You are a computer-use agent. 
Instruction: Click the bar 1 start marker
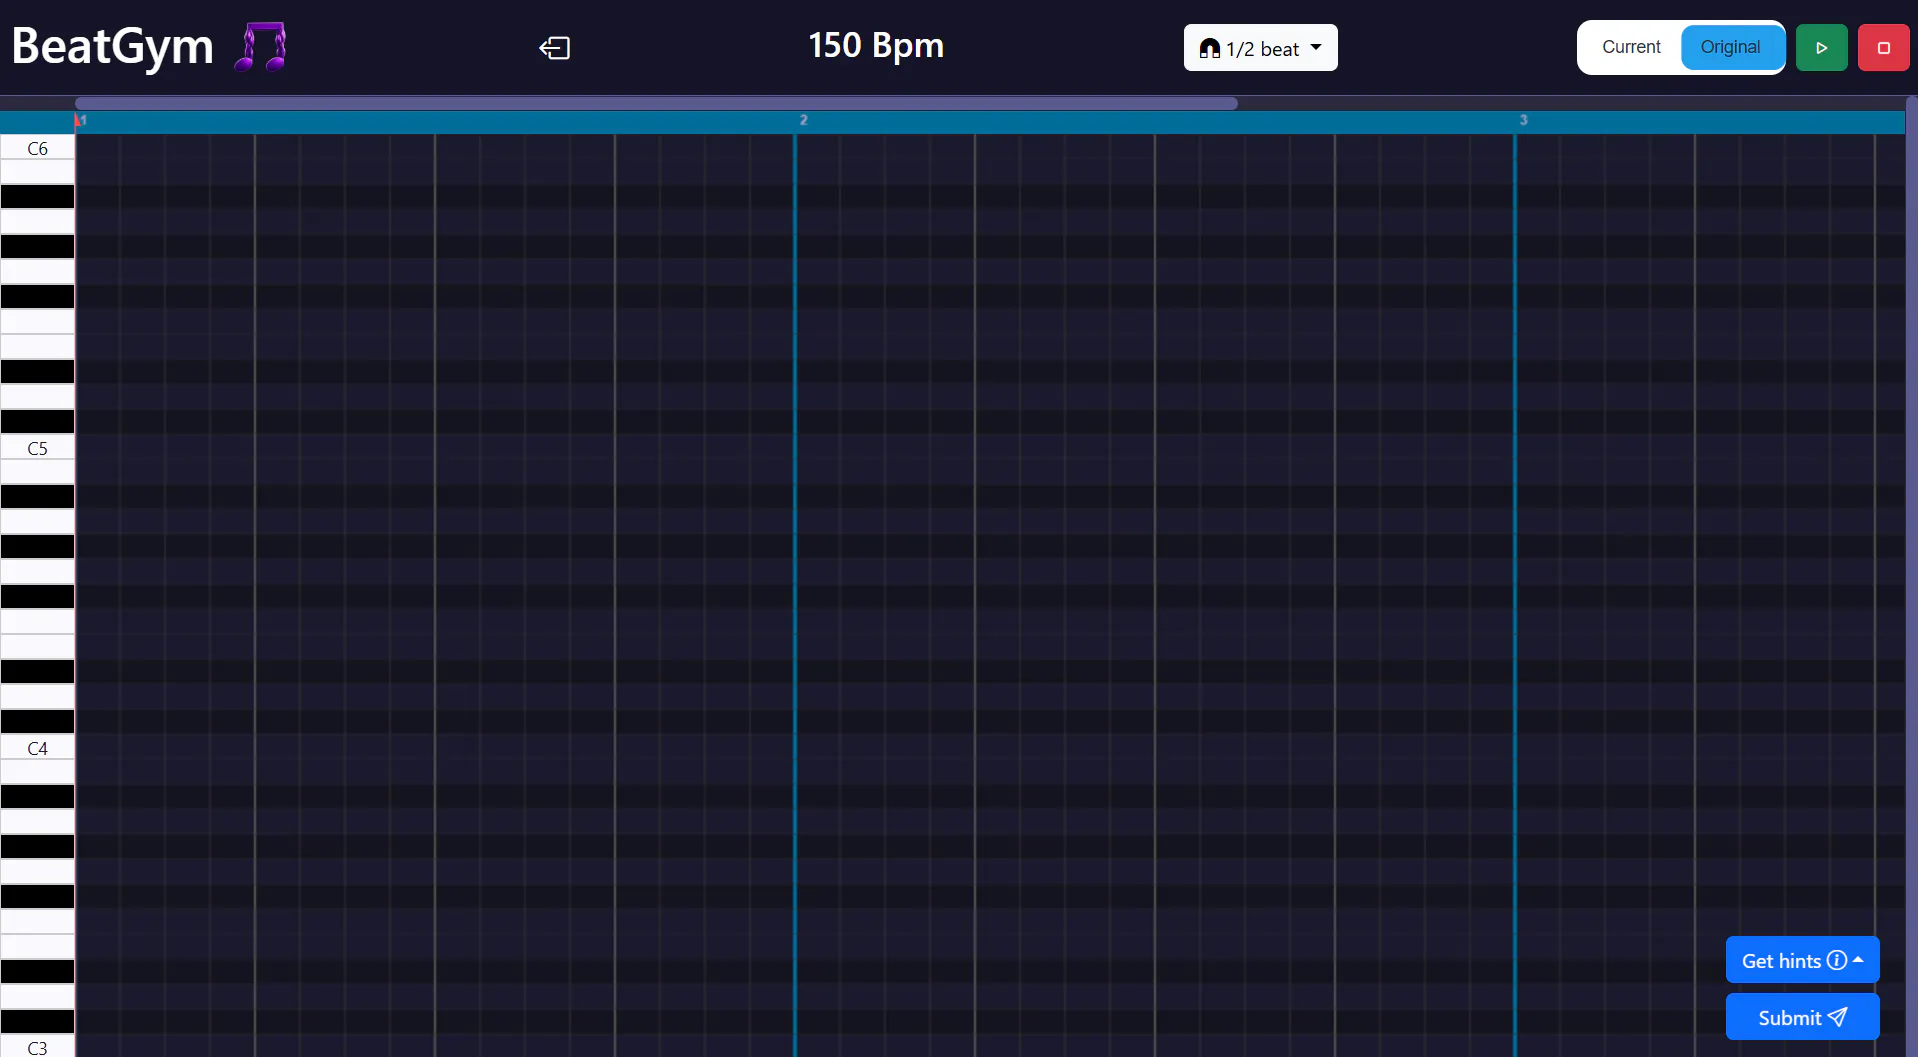pyautogui.click(x=80, y=120)
